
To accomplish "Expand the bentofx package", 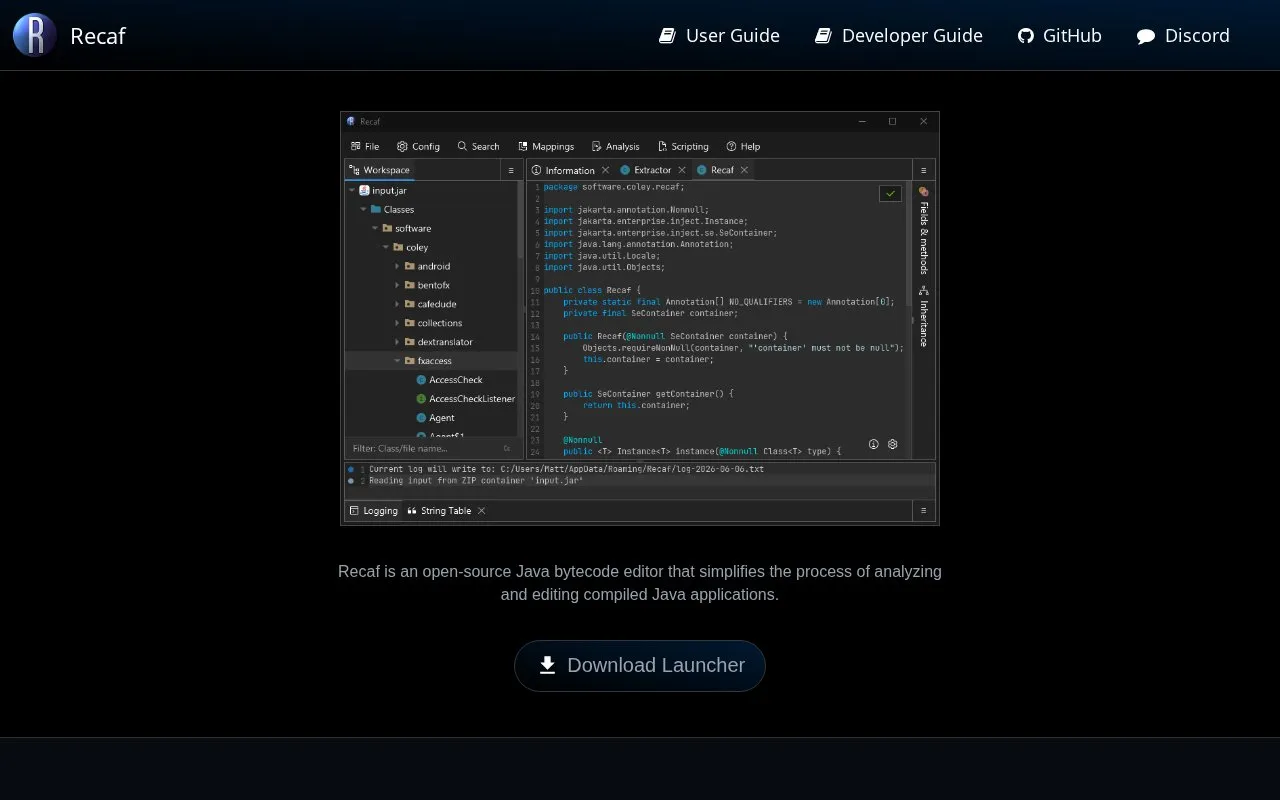I will 397,285.
